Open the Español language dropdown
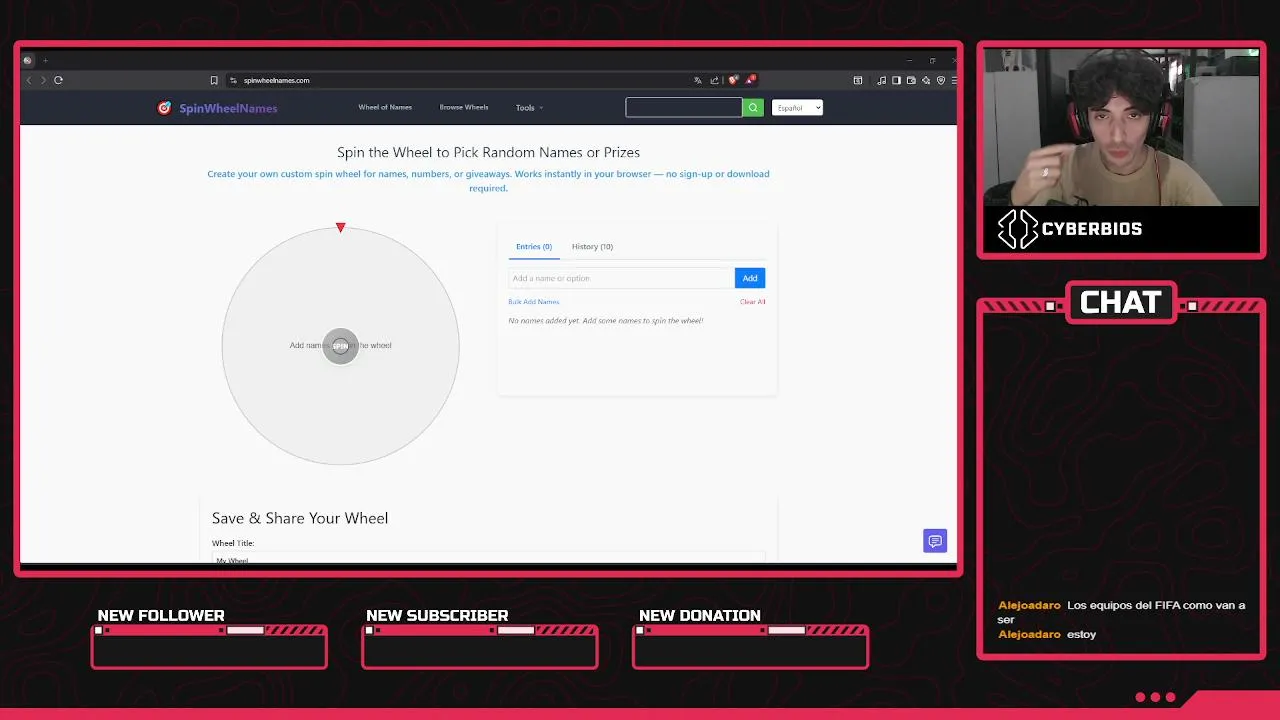1280x720 pixels. pyautogui.click(x=797, y=107)
